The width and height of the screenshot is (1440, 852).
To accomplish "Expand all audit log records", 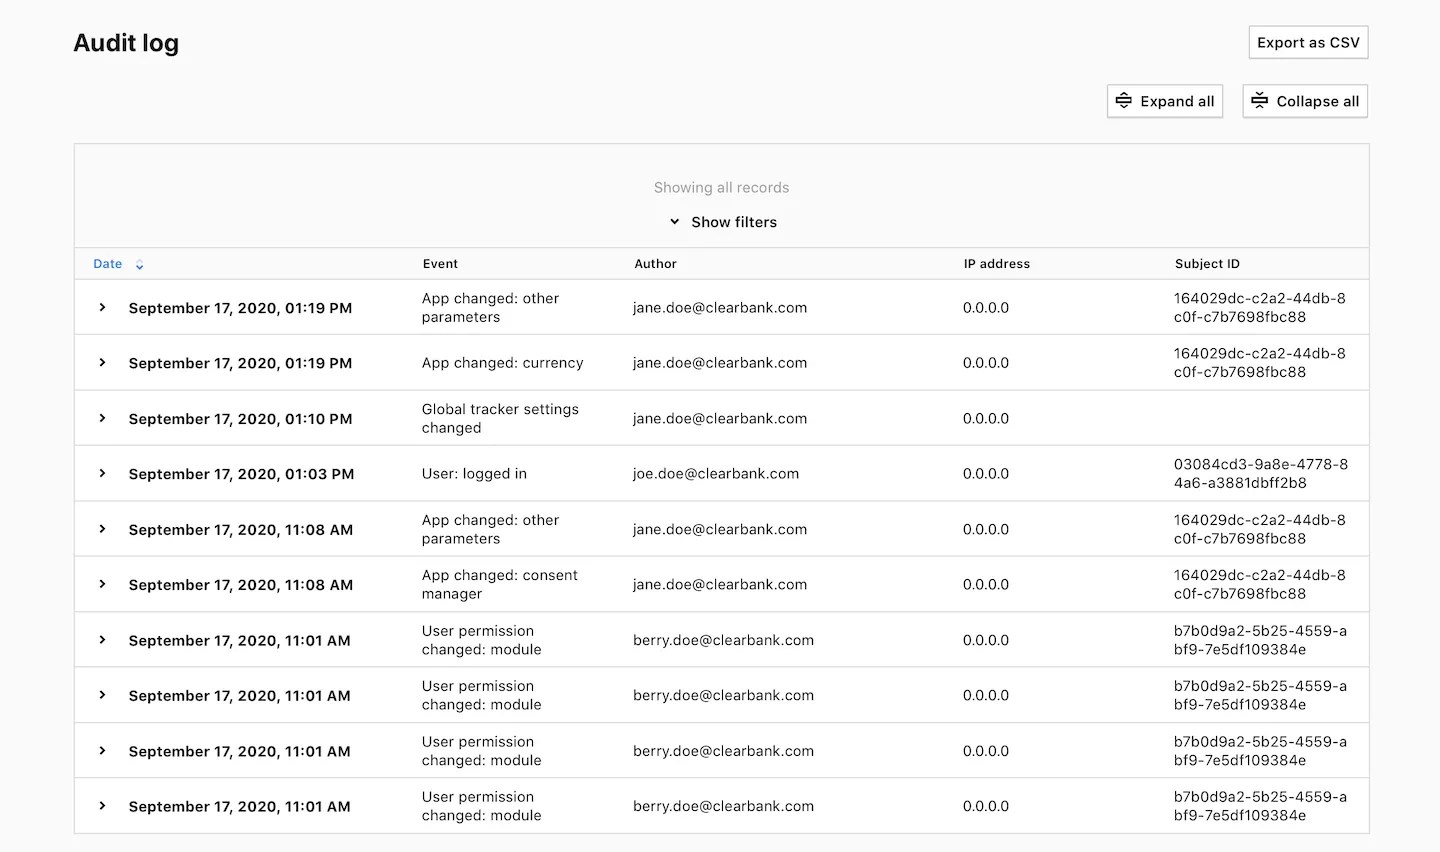I will [x=1165, y=101].
